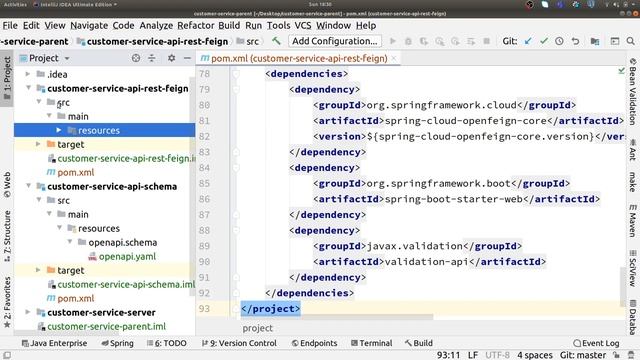Click src breadcrumb in navigation bar

click(x=248, y=41)
